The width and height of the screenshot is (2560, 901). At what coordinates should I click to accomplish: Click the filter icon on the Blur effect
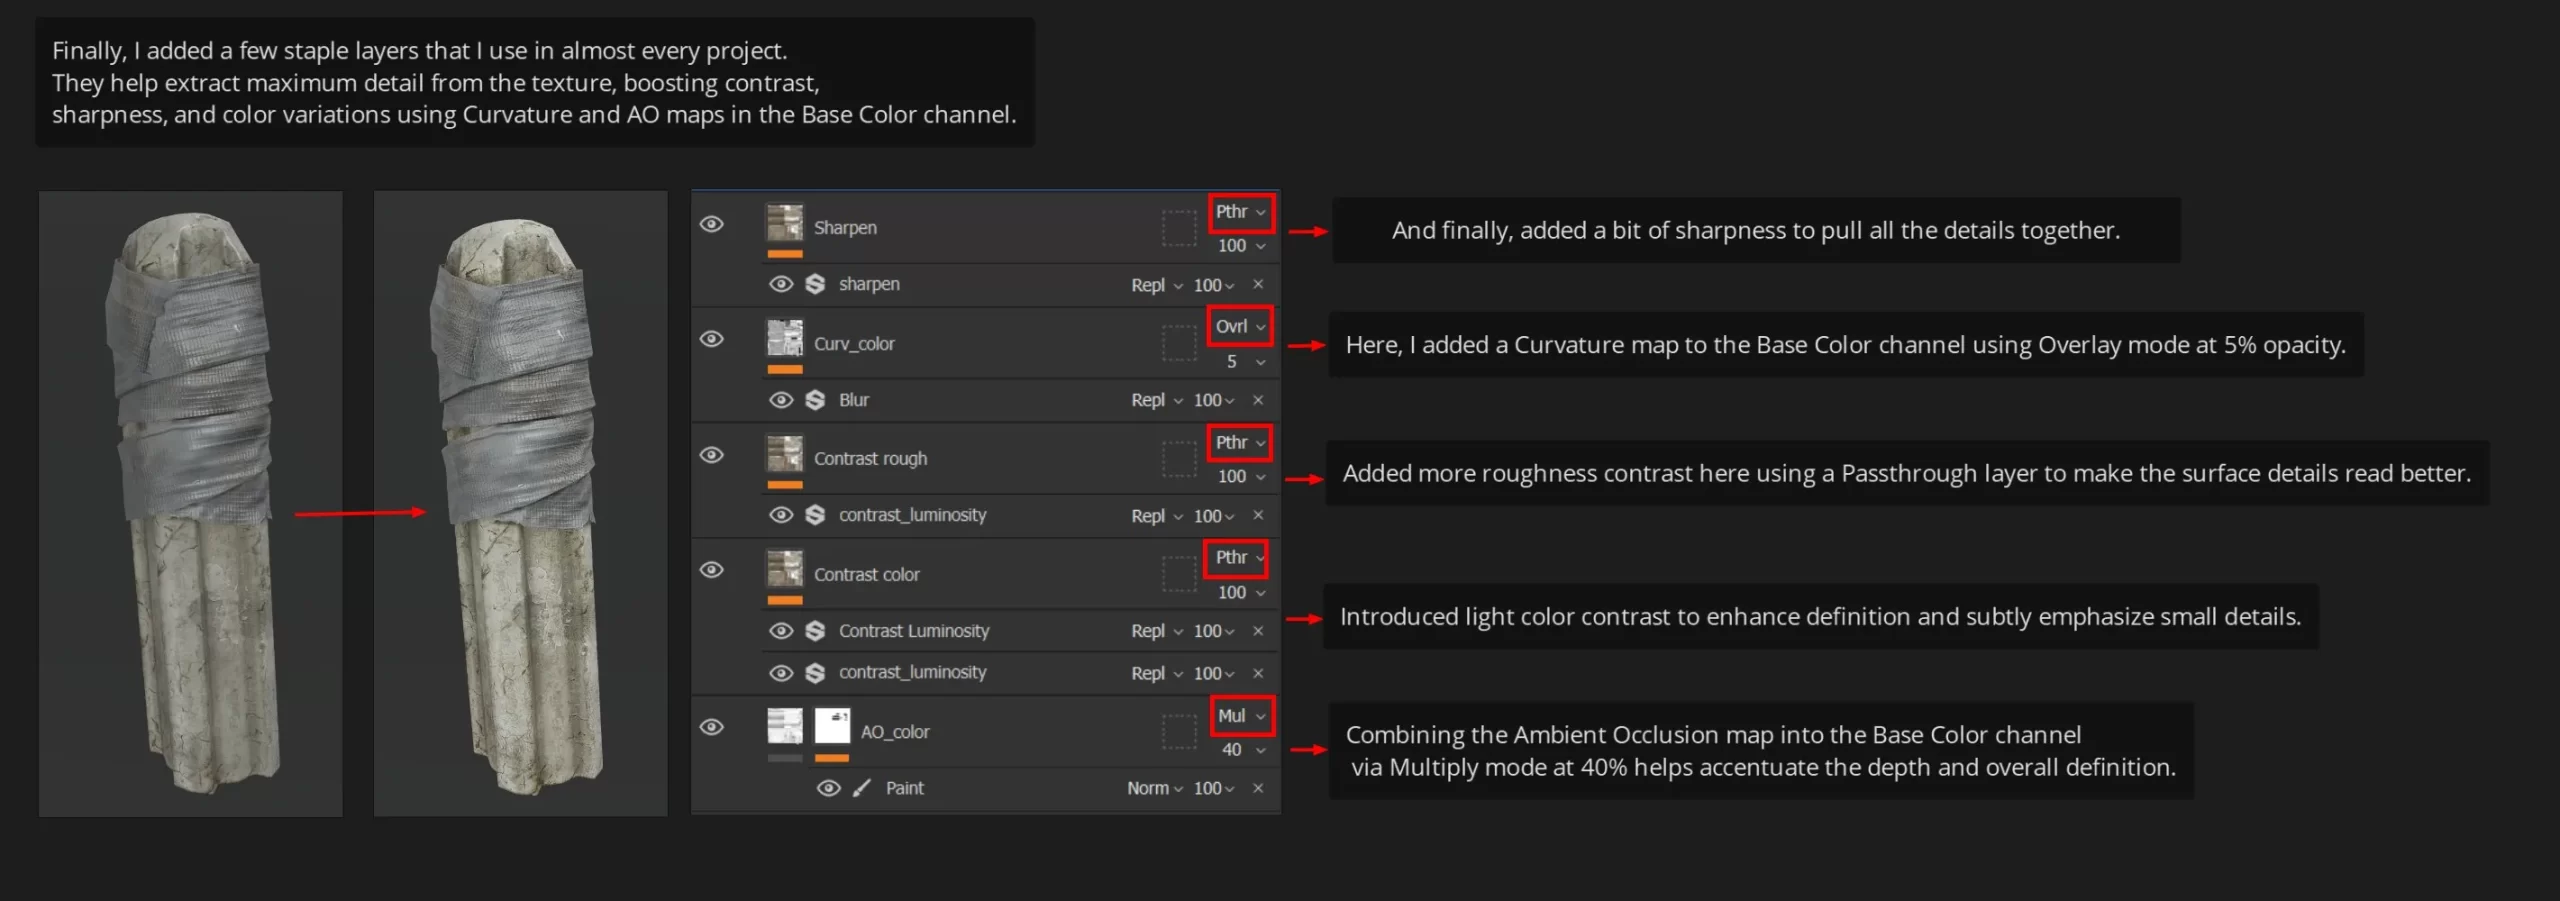point(815,400)
